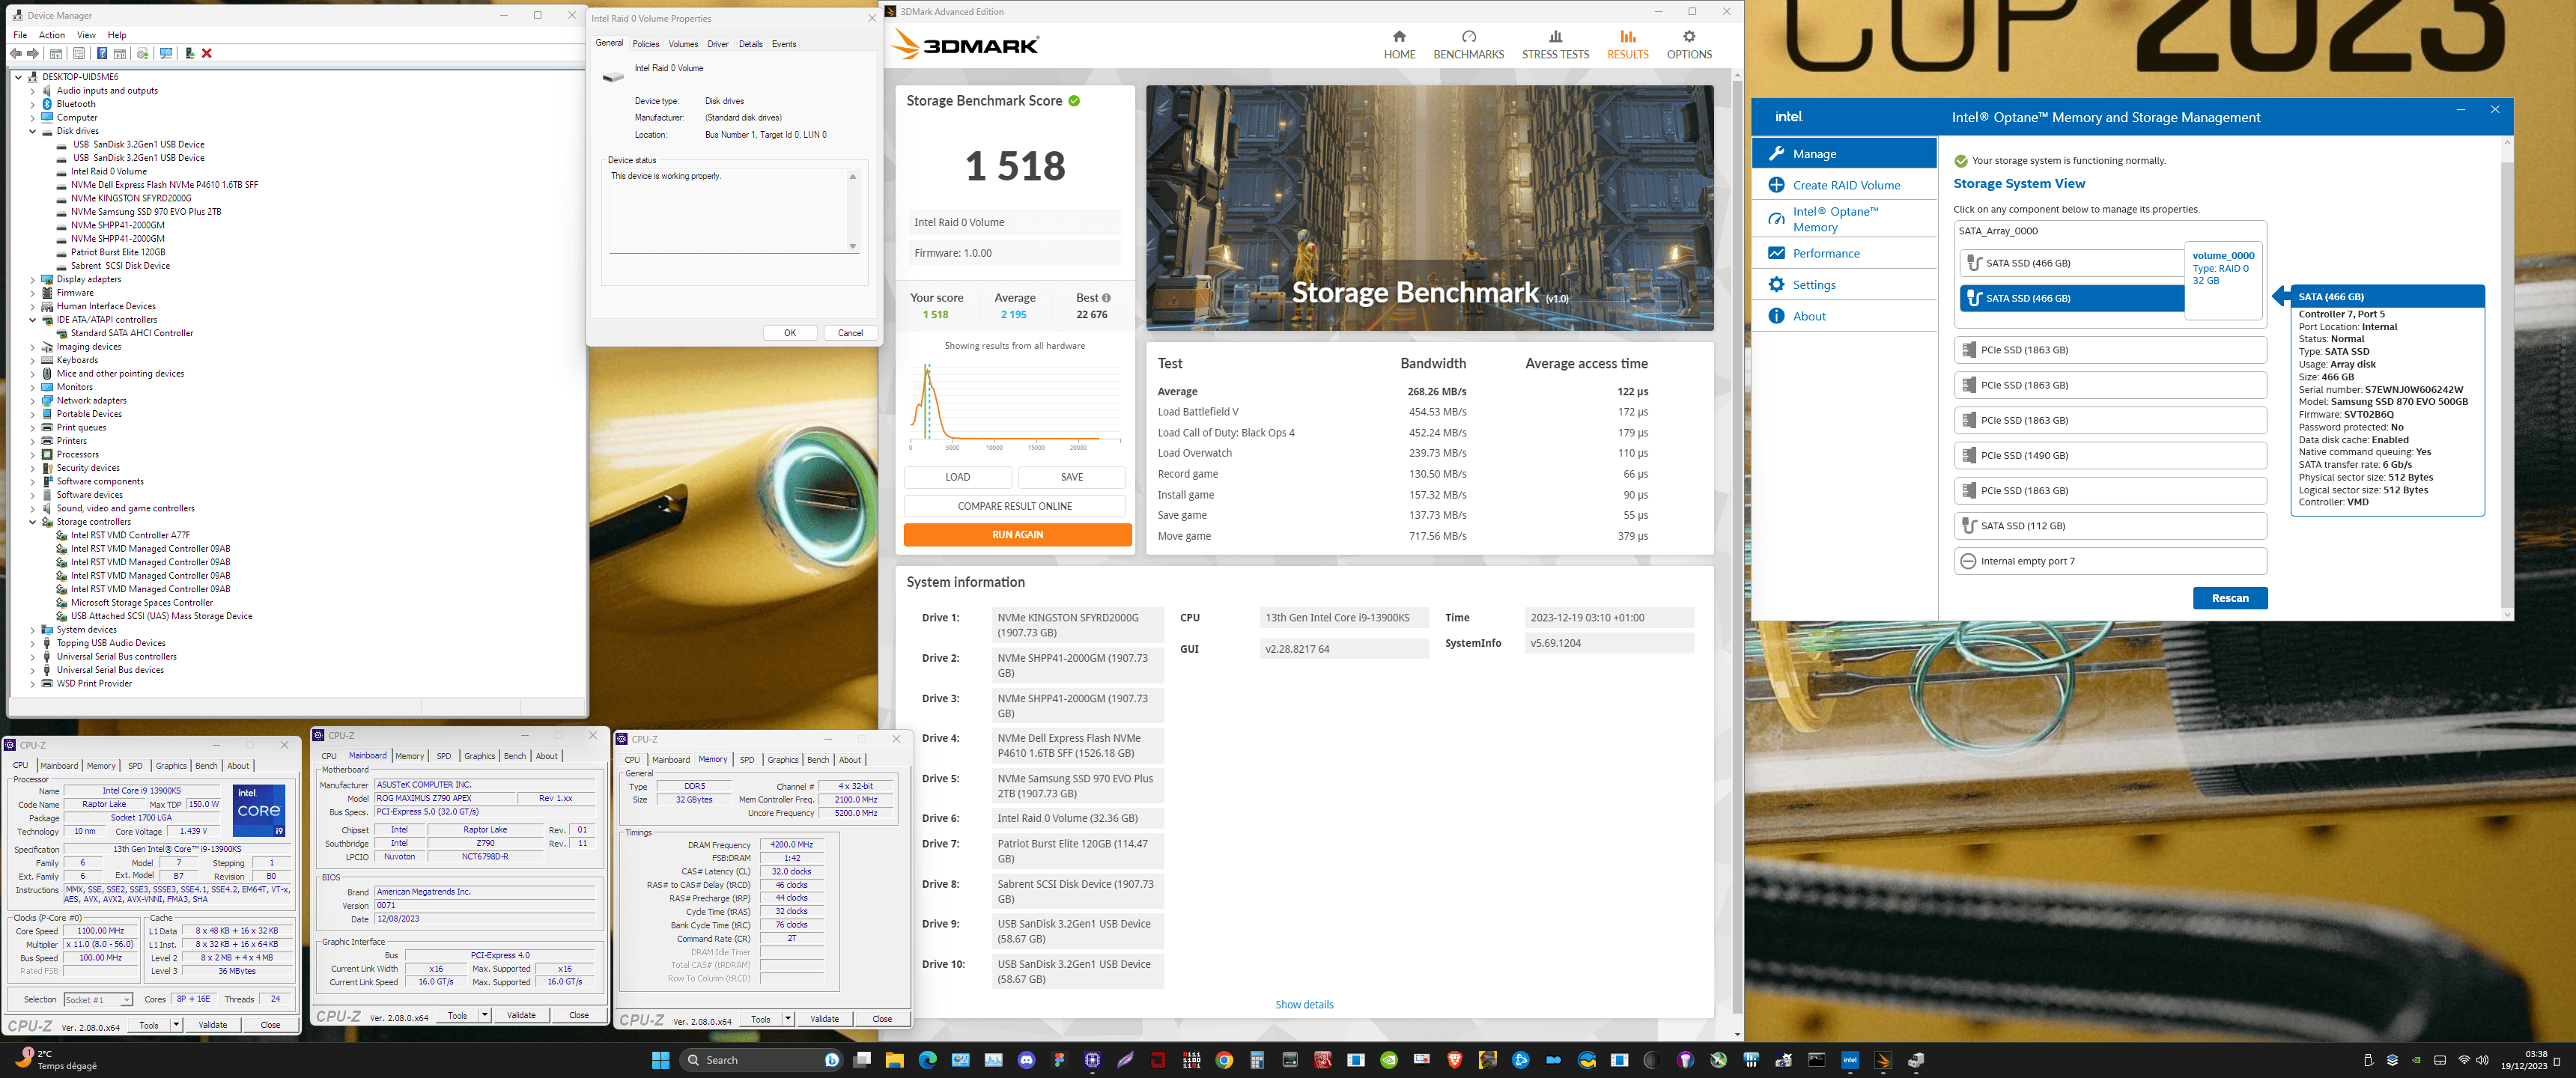
Task: Open Settings page in Intel sidebar
Action: click(1844, 285)
